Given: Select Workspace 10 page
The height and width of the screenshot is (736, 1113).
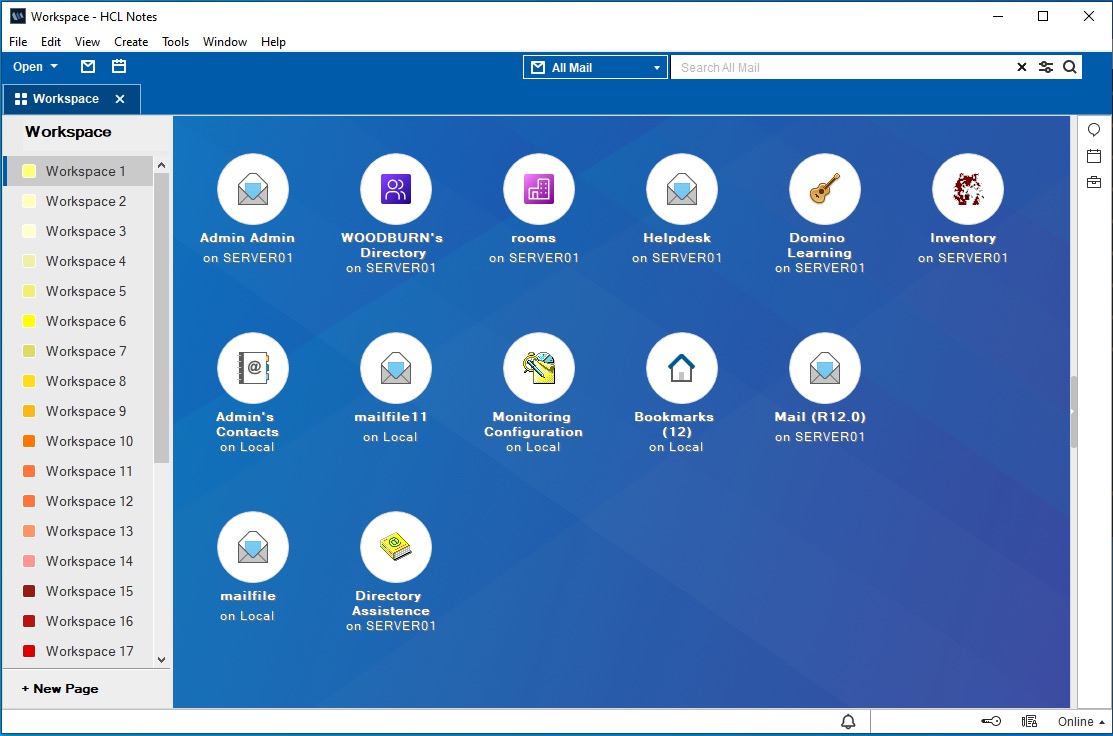Looking at the screenshot, I should [x=88, y=441].
